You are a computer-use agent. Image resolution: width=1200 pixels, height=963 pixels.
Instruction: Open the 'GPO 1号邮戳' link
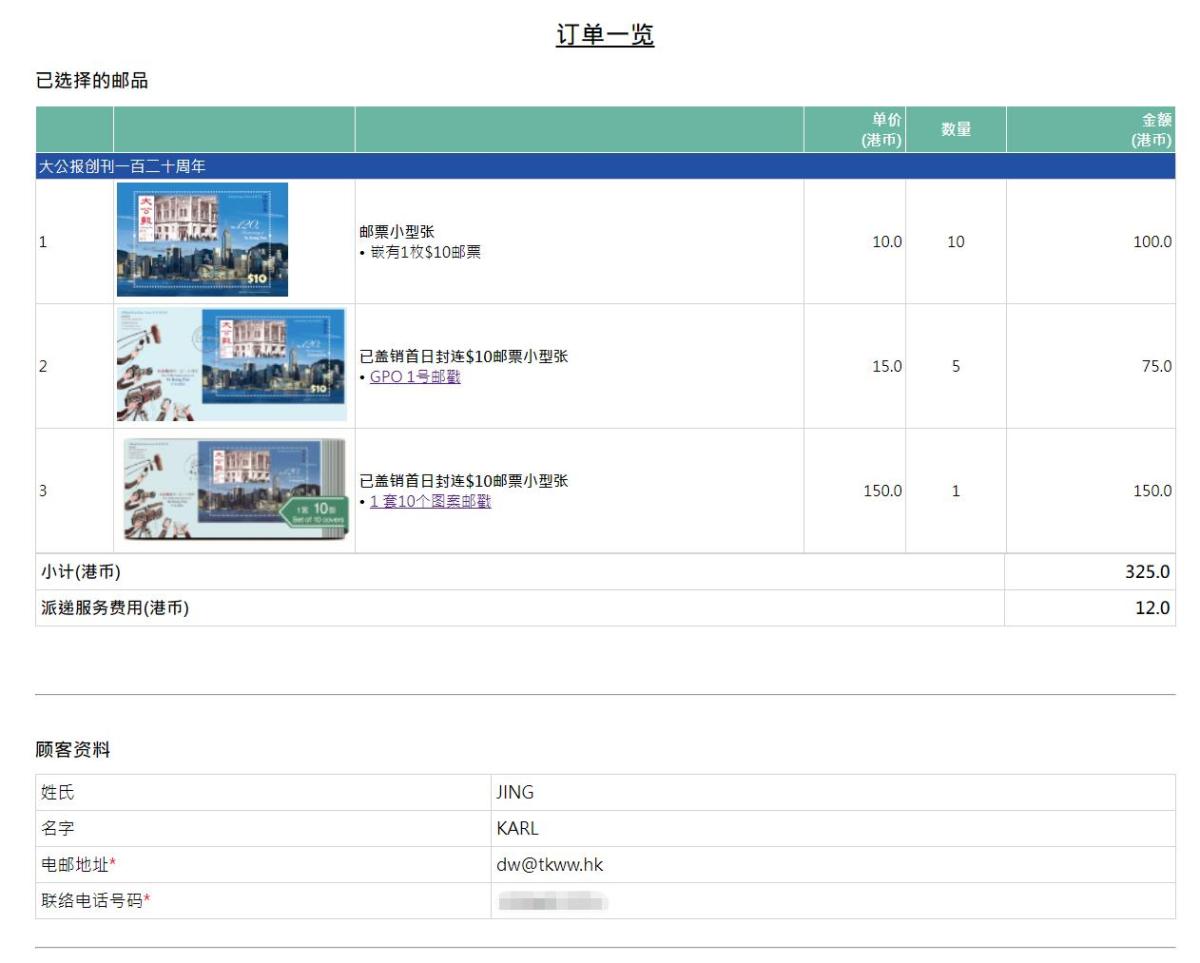tap(415, 377)
